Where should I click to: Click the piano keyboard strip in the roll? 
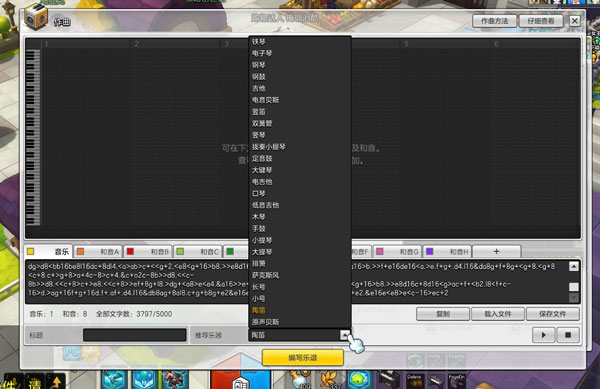[33, 137]
